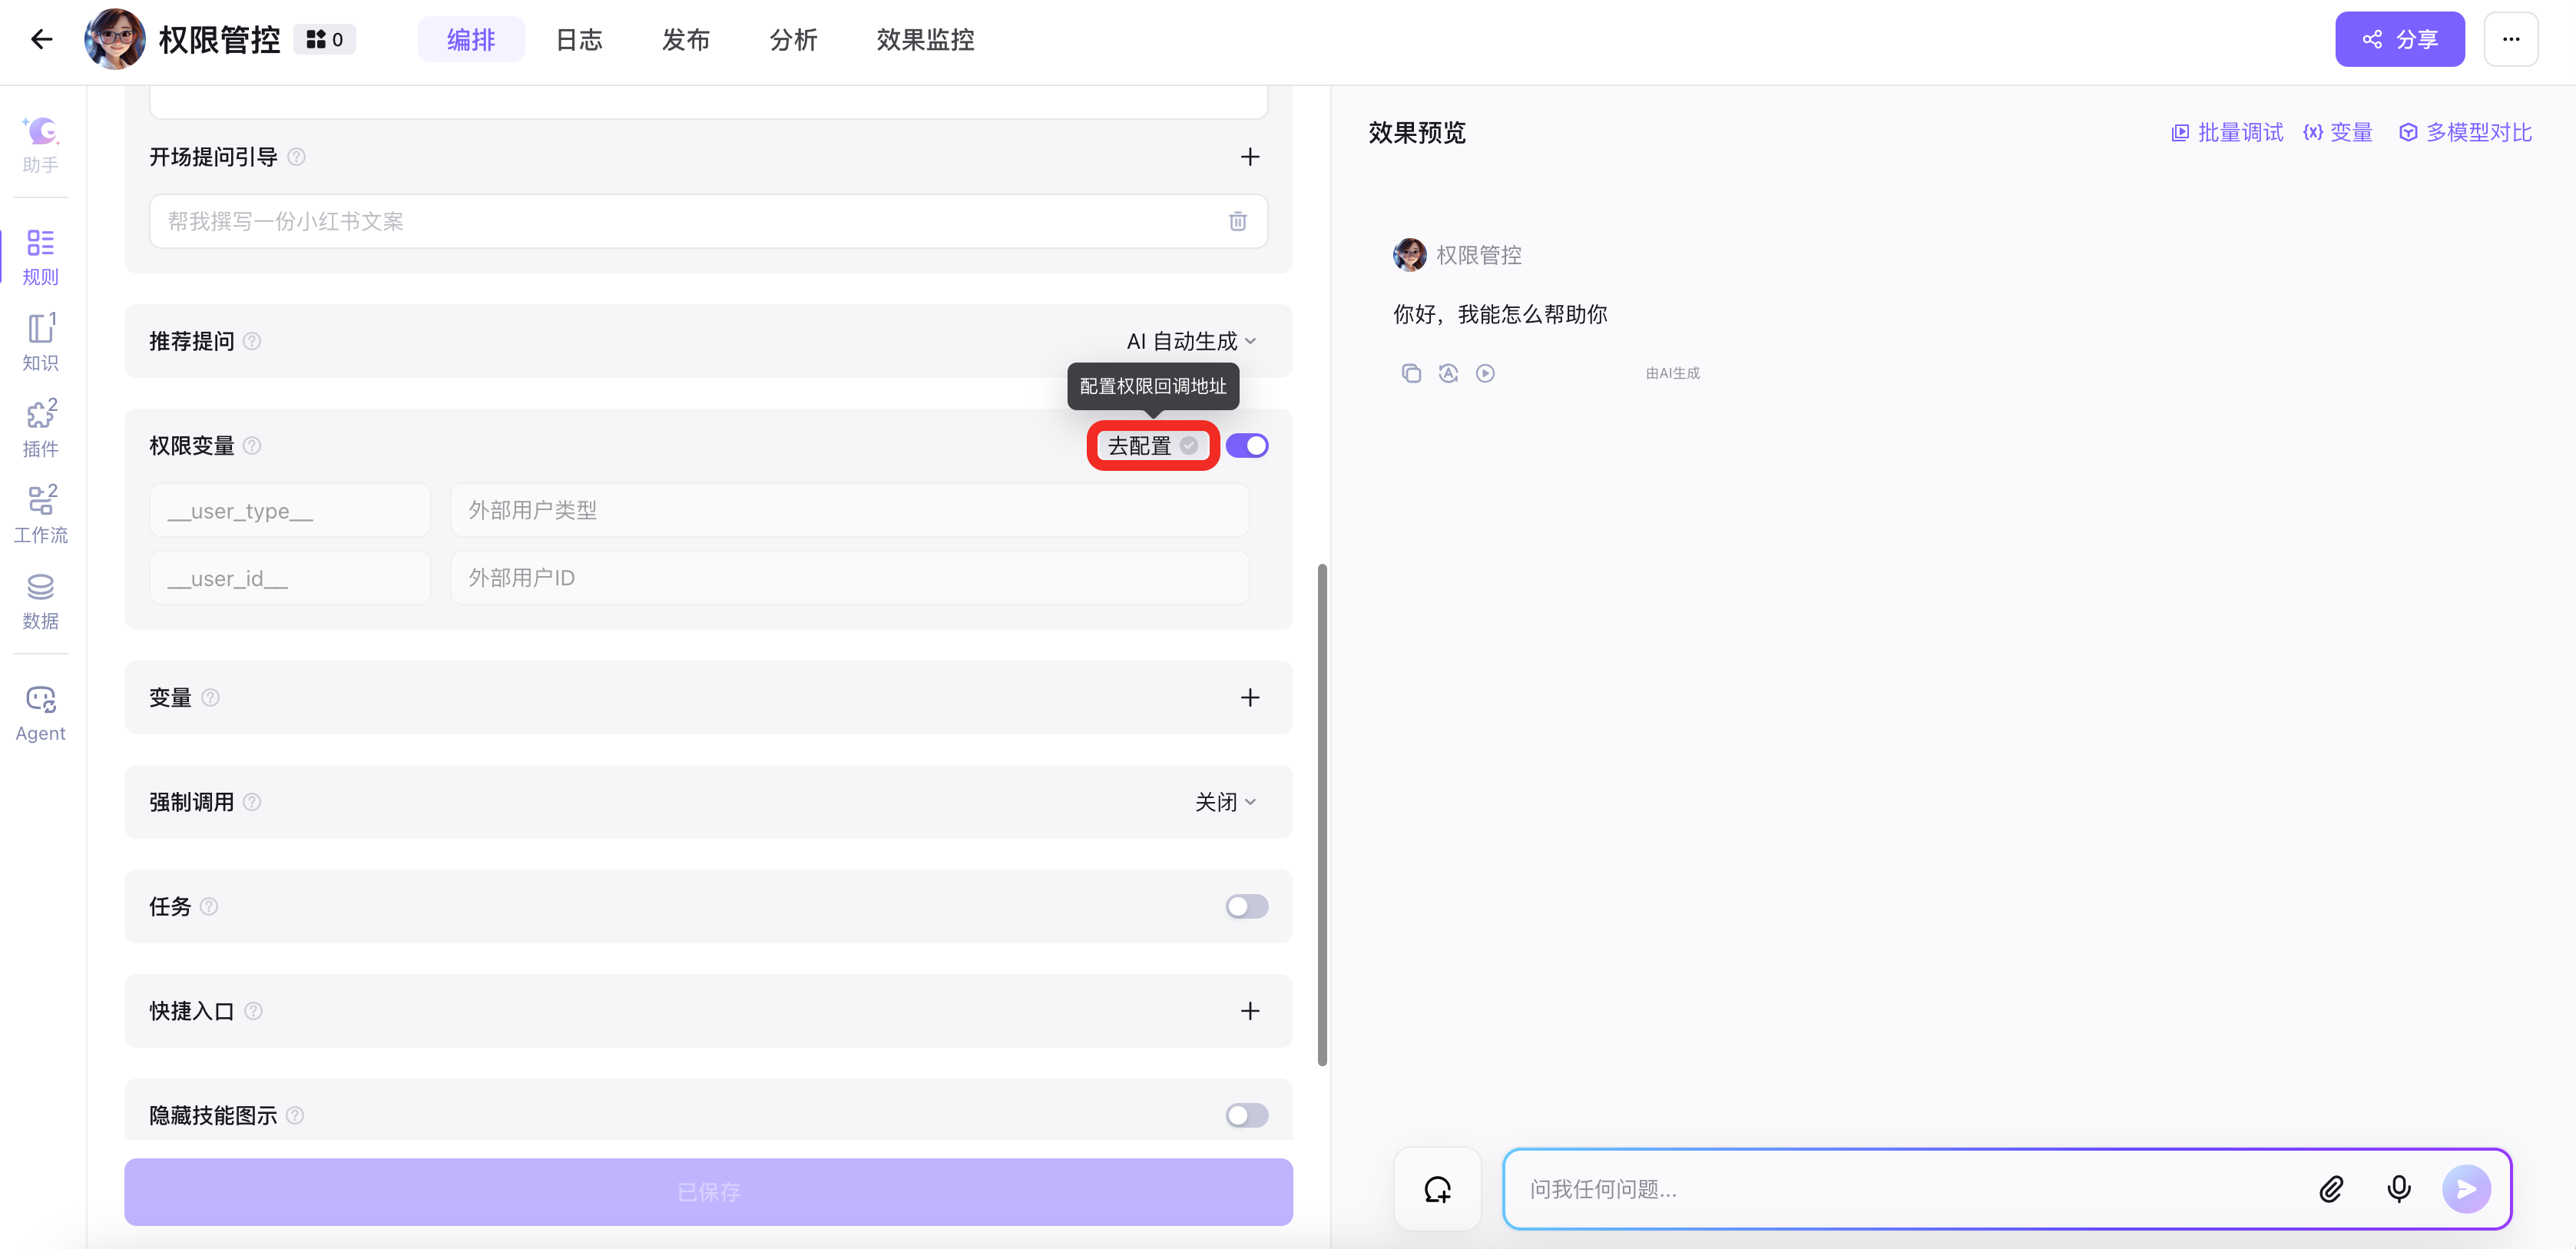Image resolution: width=2576 pixels, height=1249 pixels.
Task: Enable the 任务 toggle switch
Action: (x=1246, y=906)
